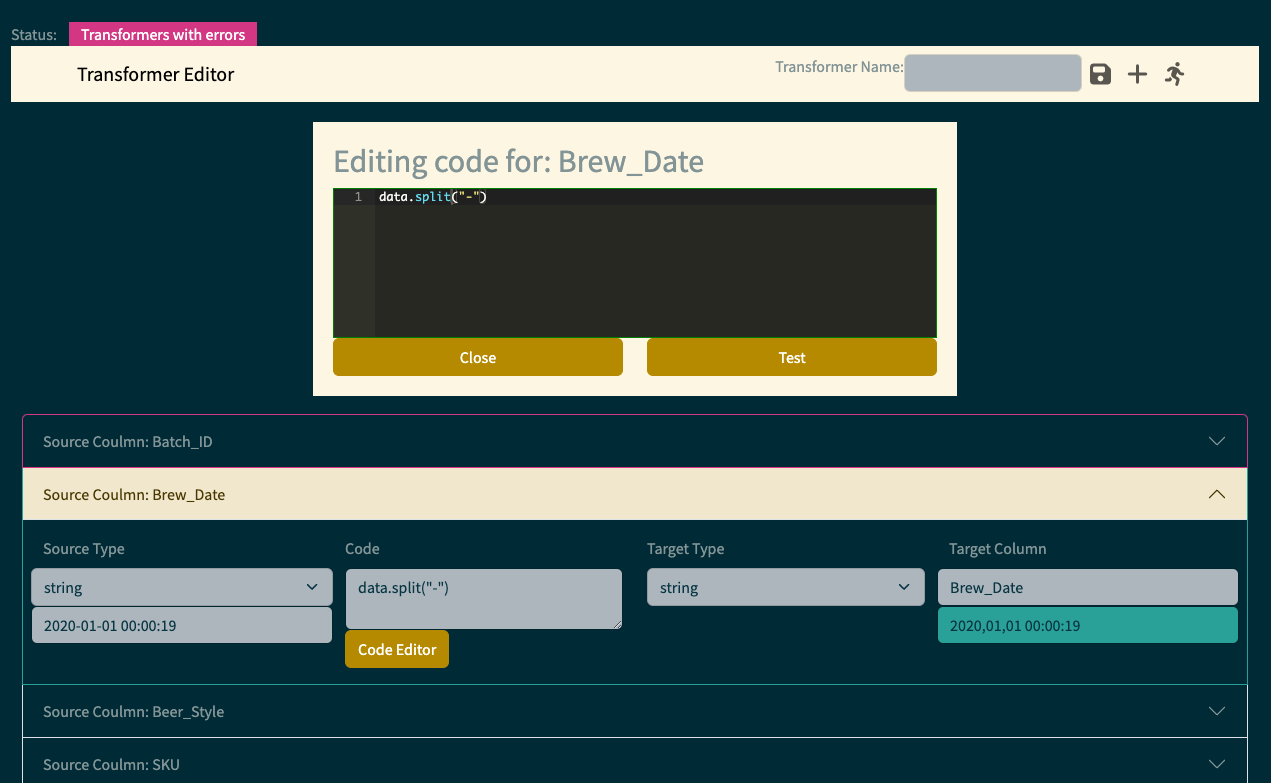Close the Brew_Date code editing dialog
Viewport: 1271px width, 783px height.
tap(477, 357)
